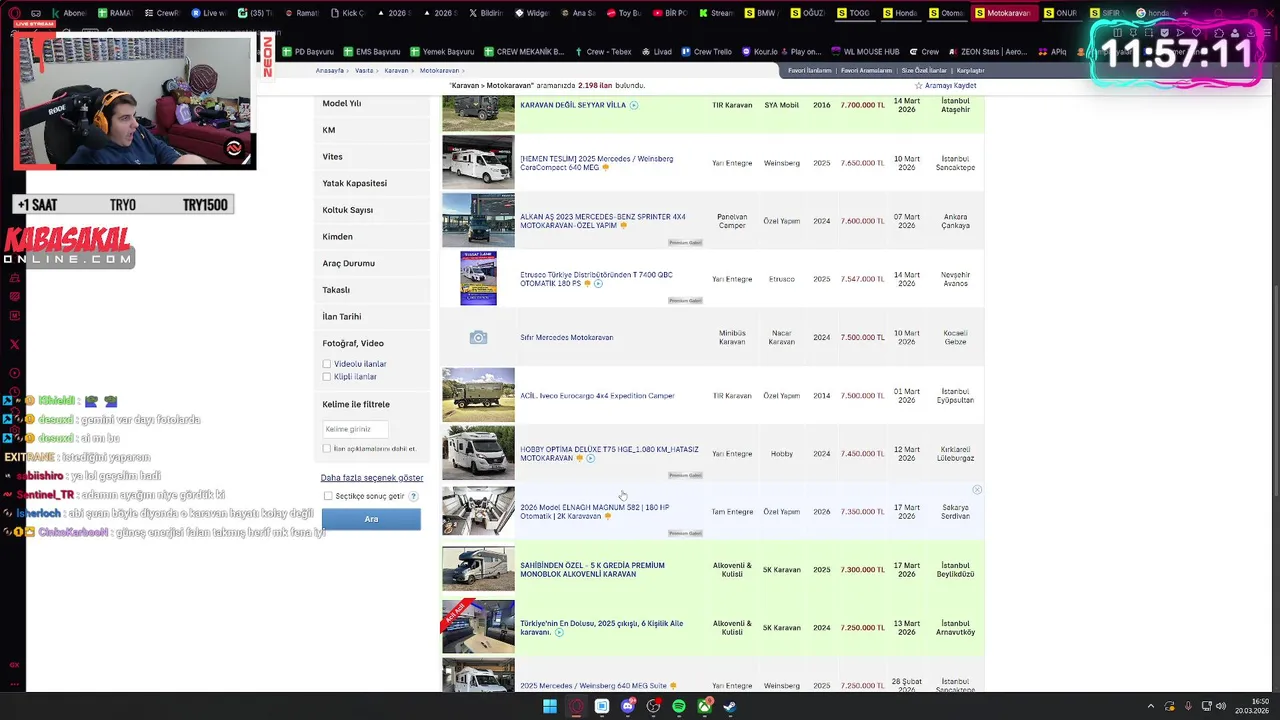Open the Discord taskbar icon
The height and width of the screenshot is (720, 1280).
(x=628, y=707)
